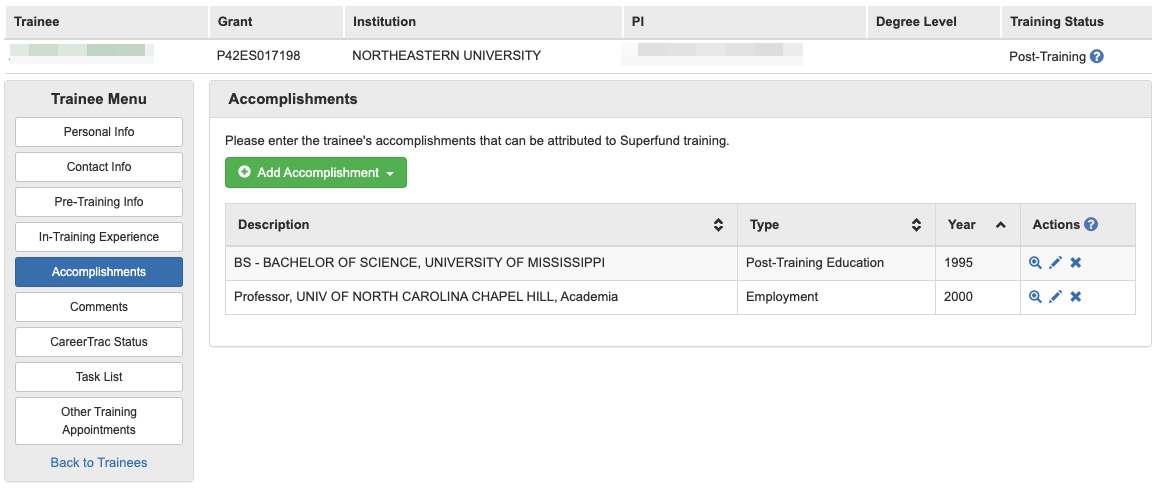Open Personal Info in Trainee Menu
The width and height of the screenshot is (1157, 491).
tap(99, 132)
